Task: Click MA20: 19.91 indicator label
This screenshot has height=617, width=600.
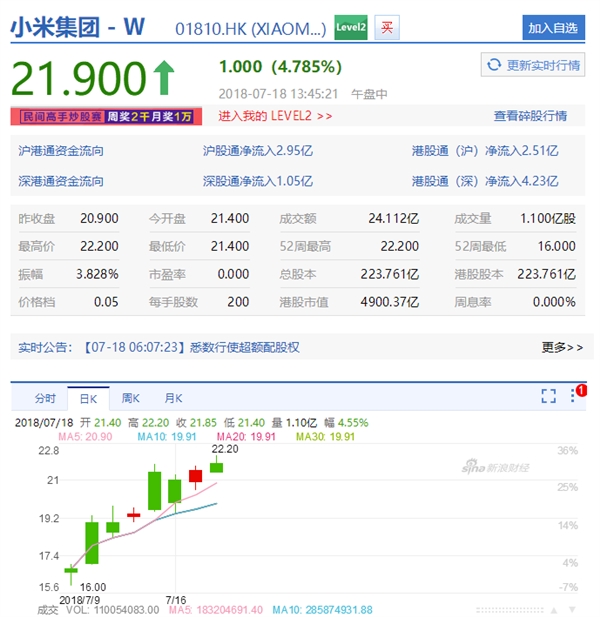Action: 246,437
